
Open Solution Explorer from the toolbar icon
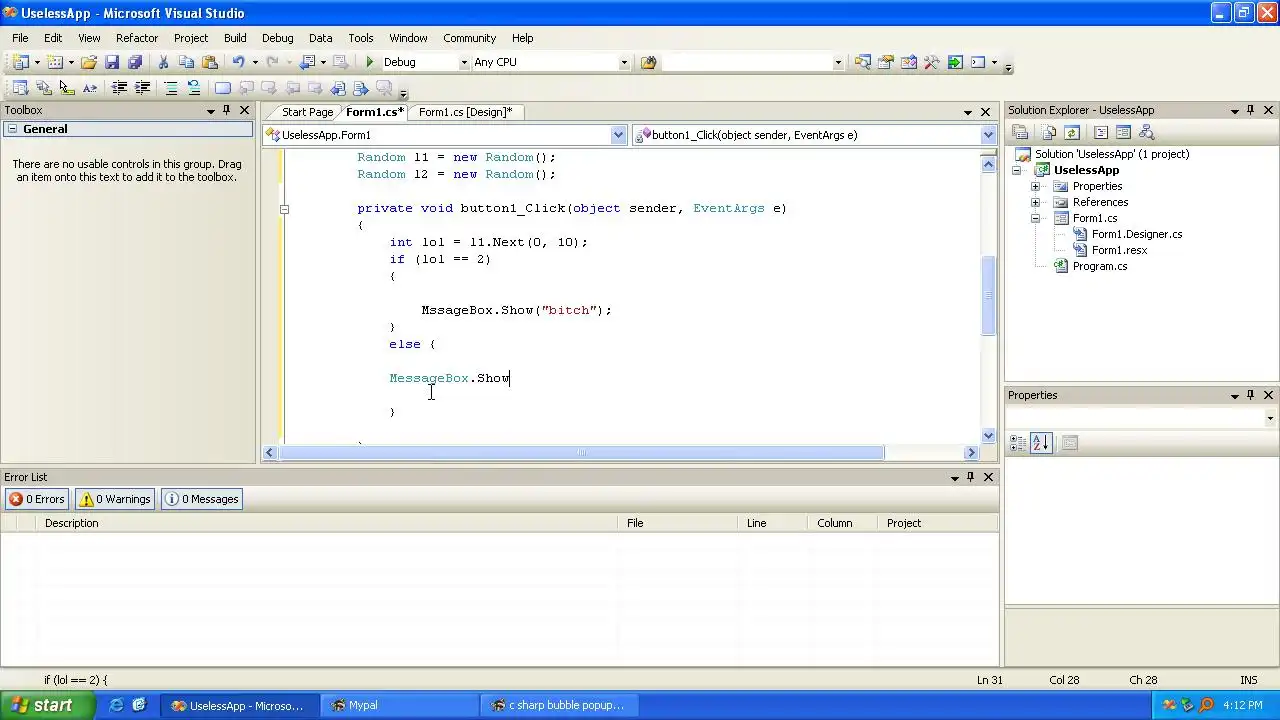coord(862,62)
